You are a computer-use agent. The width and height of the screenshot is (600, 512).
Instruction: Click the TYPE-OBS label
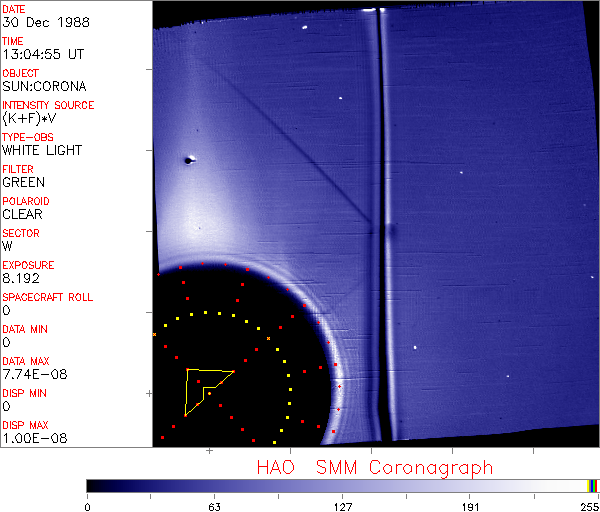tap(28, 137)
